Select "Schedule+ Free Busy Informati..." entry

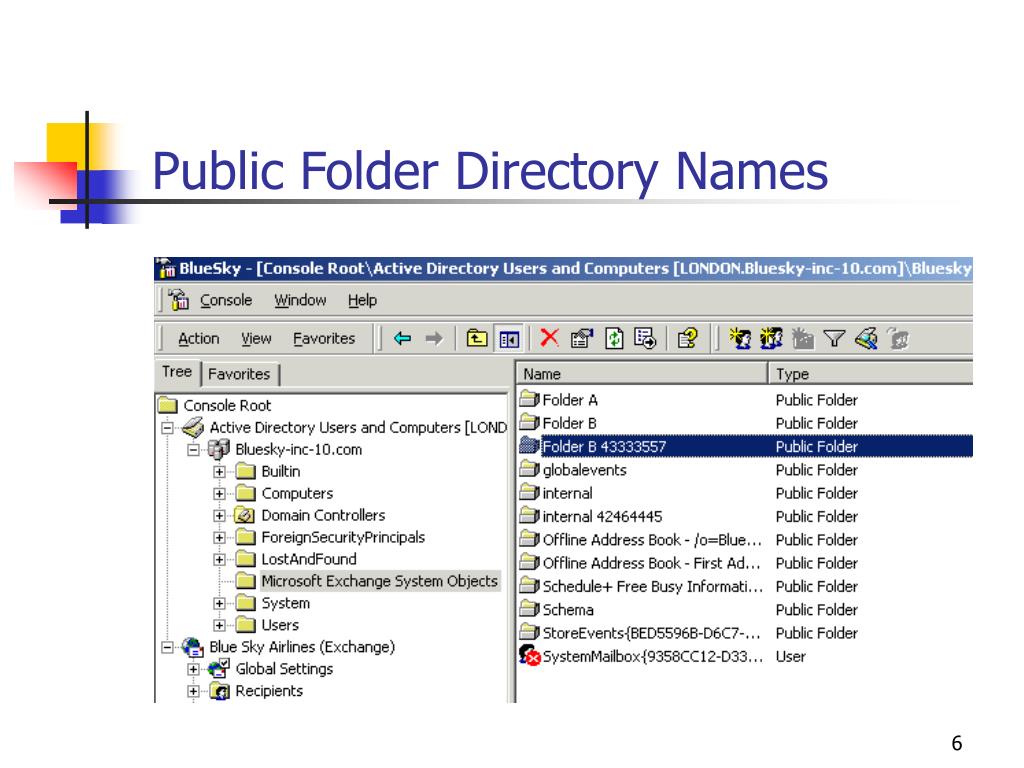[x=652, y=586]
